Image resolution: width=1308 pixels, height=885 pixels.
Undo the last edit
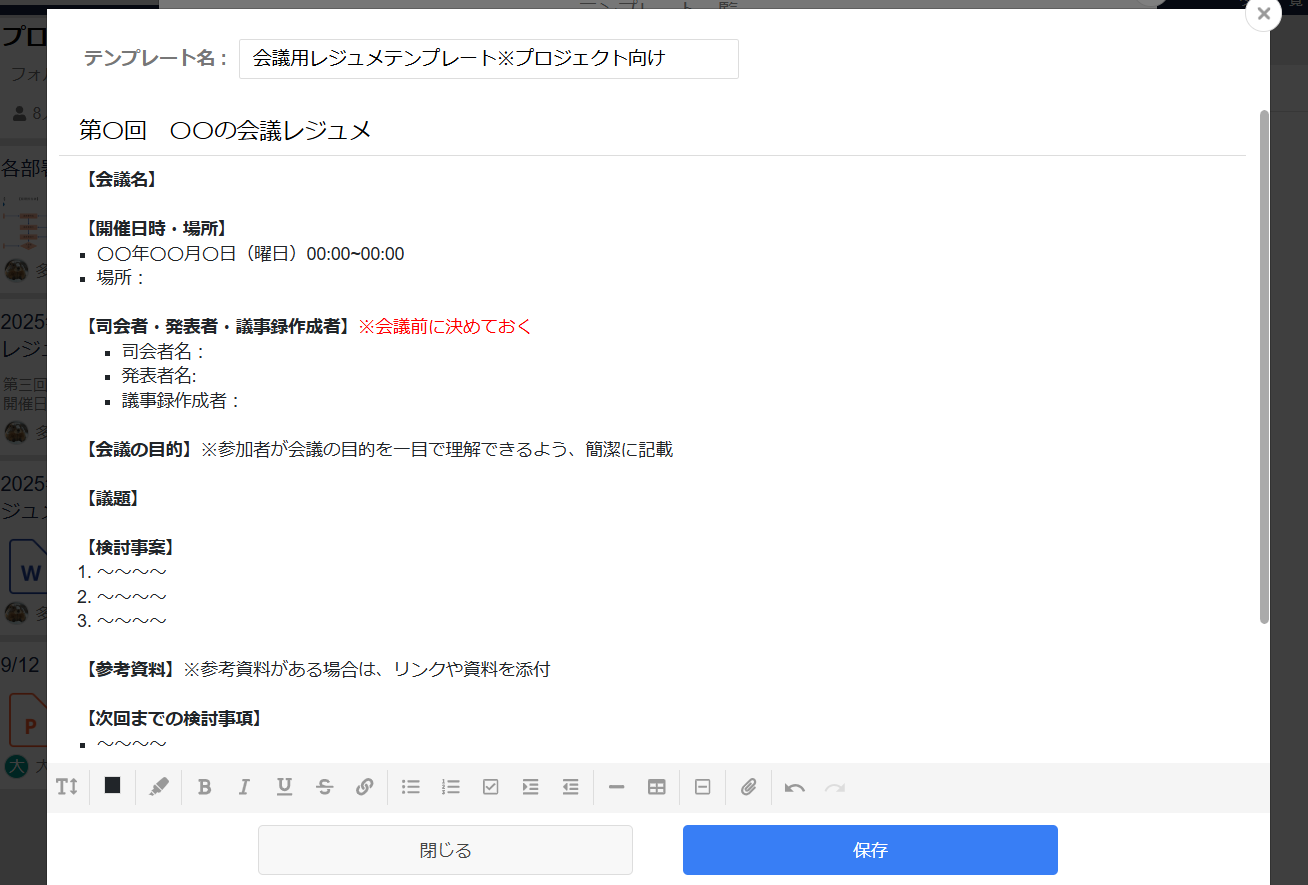(x=794, y=787)
